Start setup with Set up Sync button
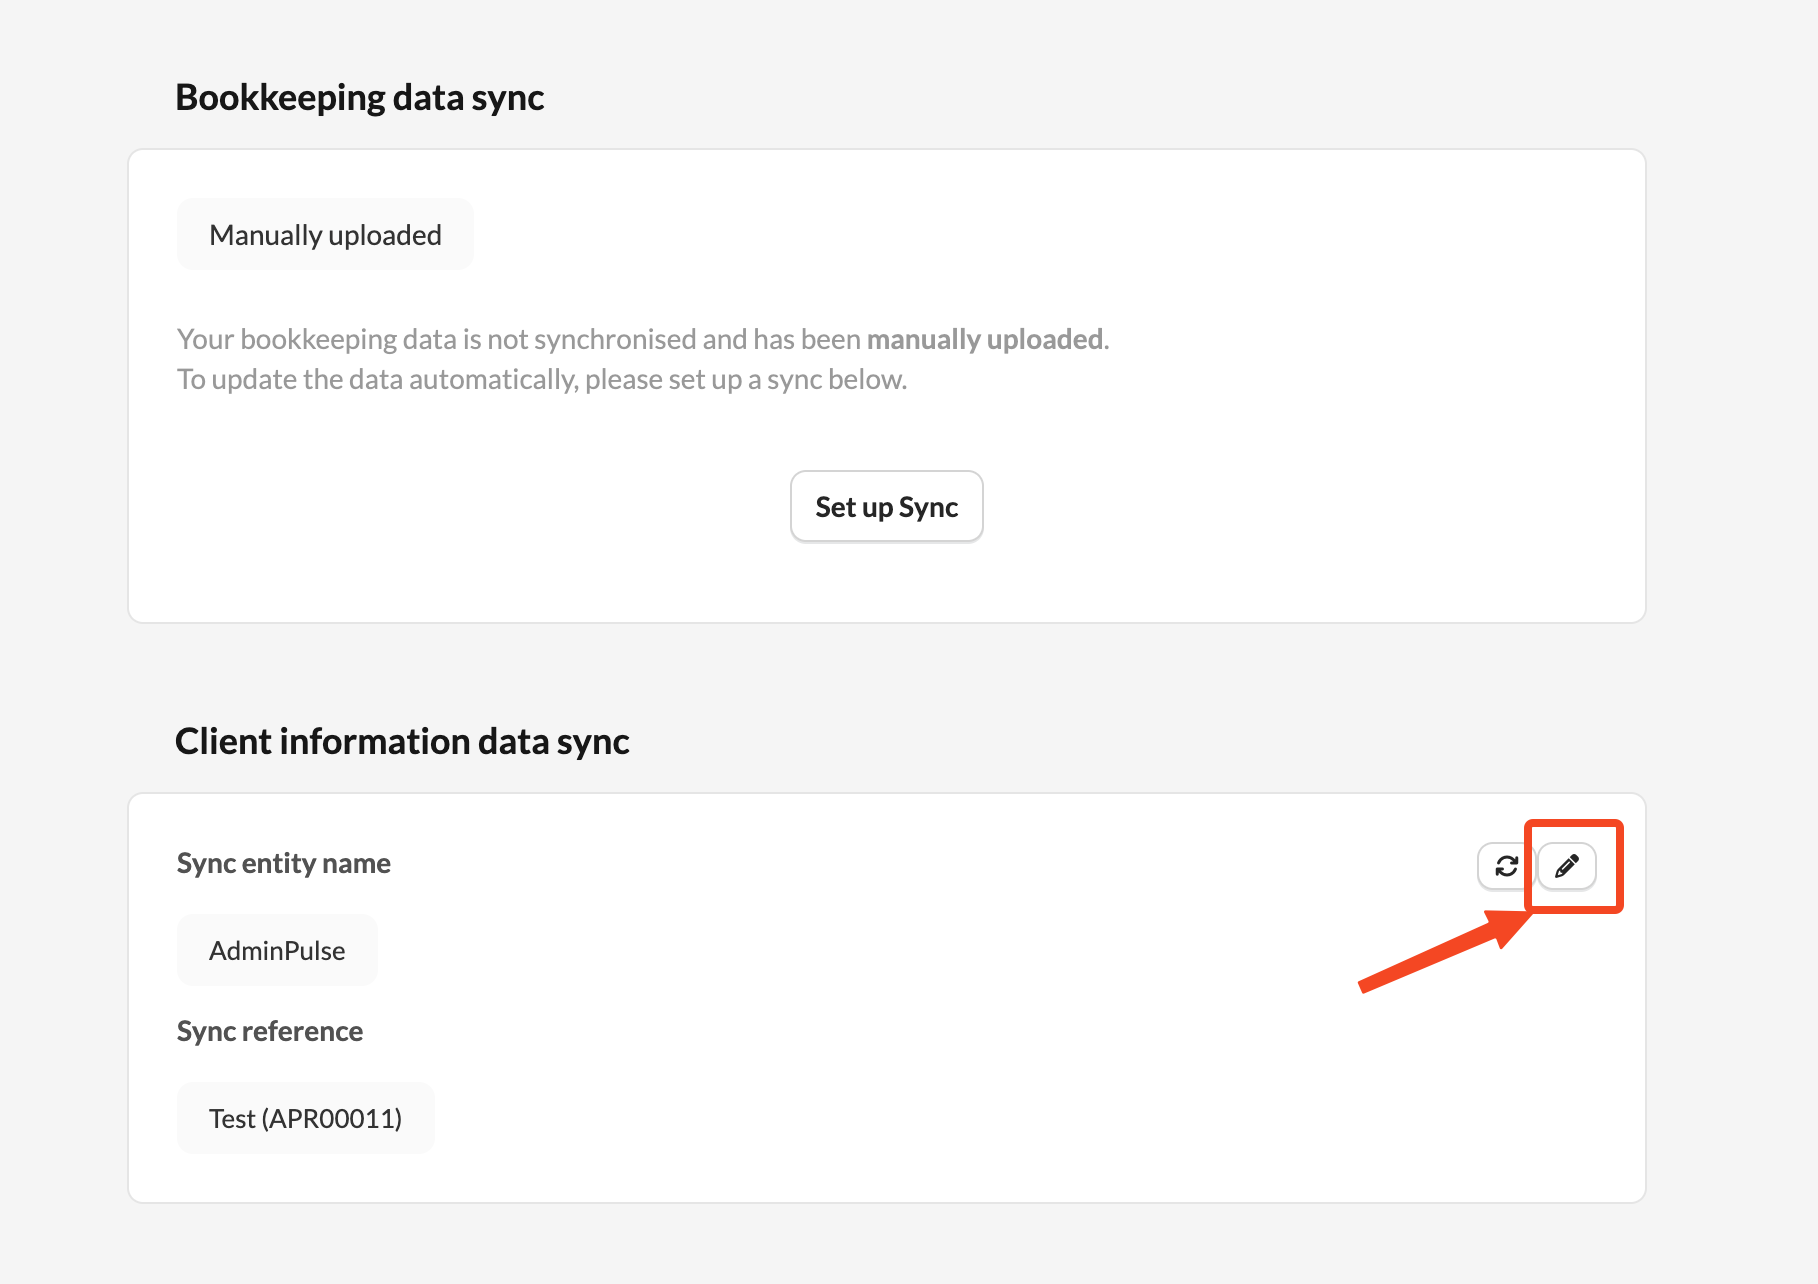 pyautogui.click(x=887, y=507)
